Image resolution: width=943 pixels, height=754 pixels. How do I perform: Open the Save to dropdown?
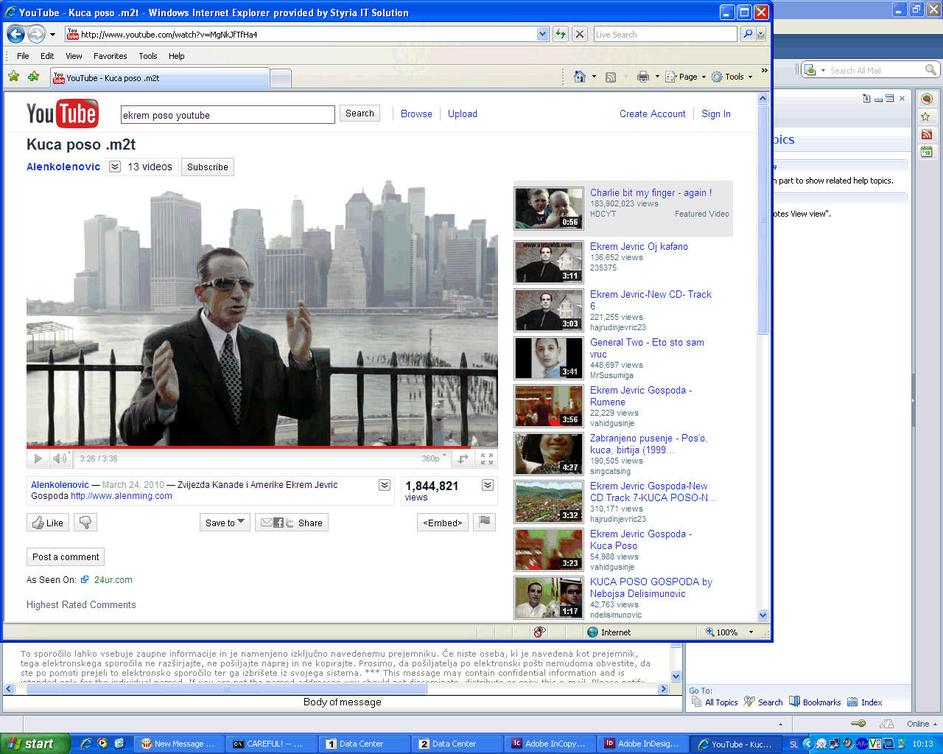click(226, 522)
